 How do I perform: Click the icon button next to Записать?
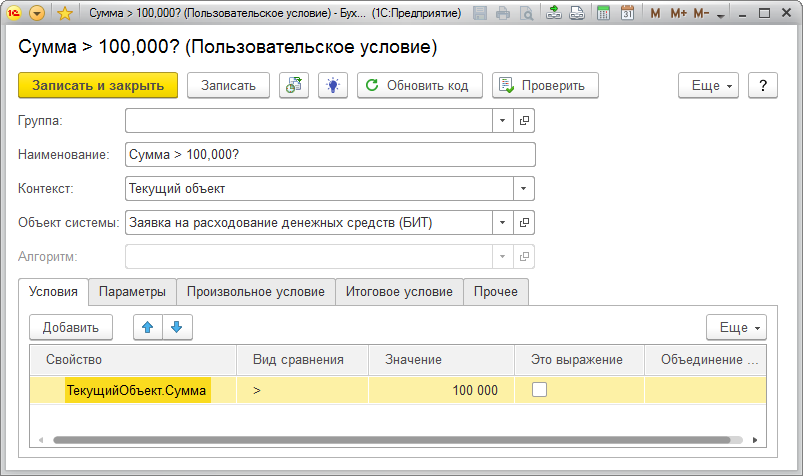(294, 85)
